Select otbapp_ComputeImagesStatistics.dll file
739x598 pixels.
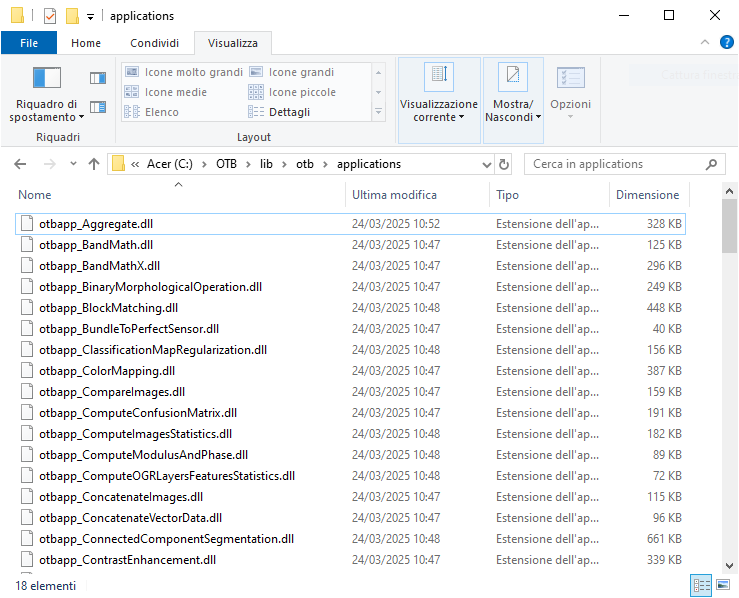(351, 434)
